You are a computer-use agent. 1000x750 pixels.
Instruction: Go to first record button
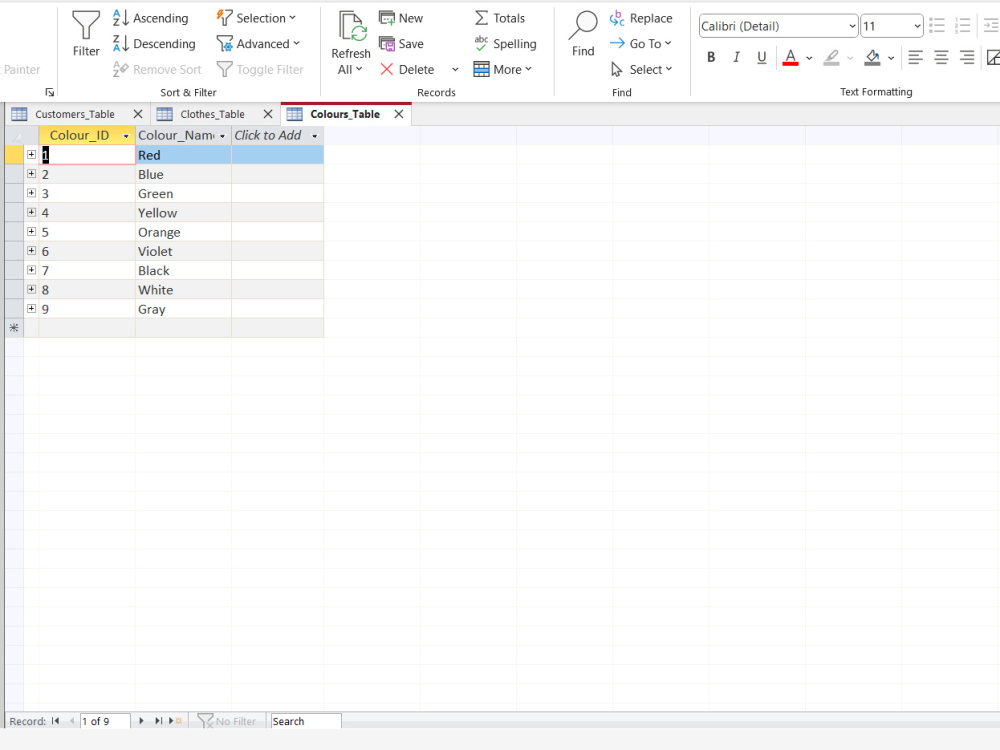(x=55, y=721)
